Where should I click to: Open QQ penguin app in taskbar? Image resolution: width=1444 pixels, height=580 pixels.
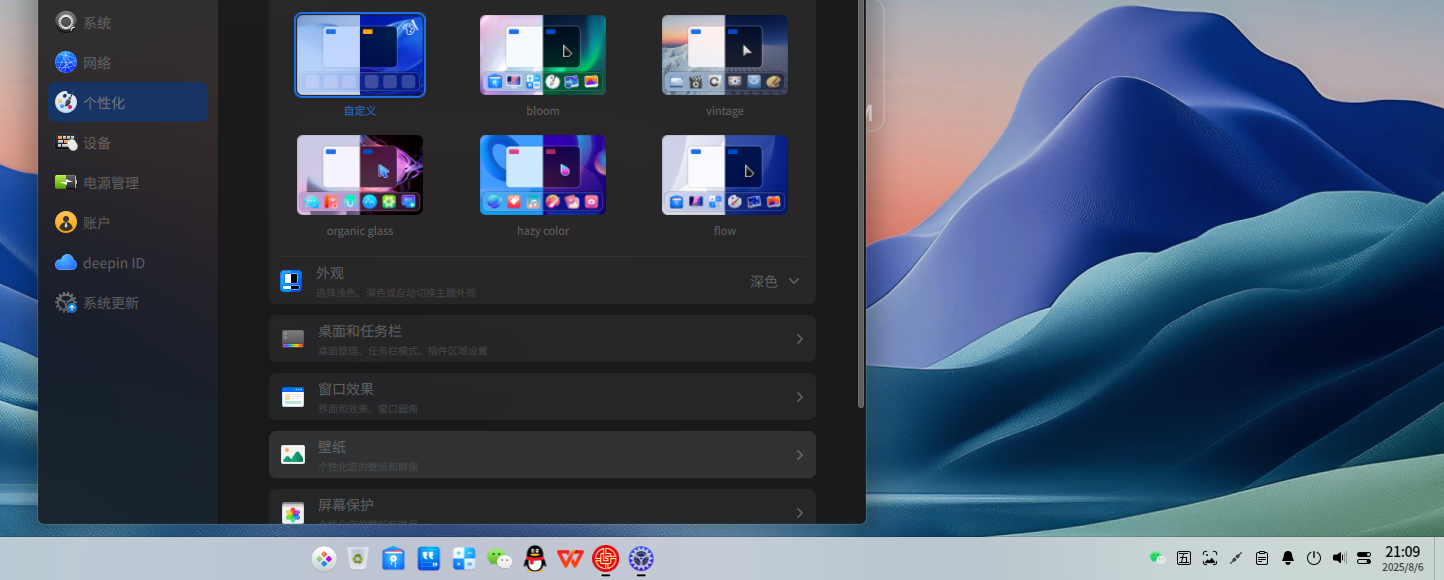point(535,559)
